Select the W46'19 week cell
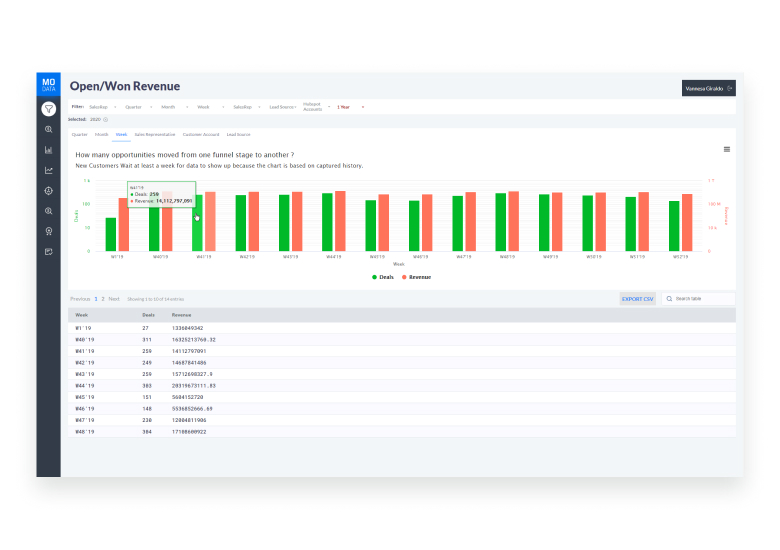The width and height of the screenshot is (780, 550). [85, 408]
